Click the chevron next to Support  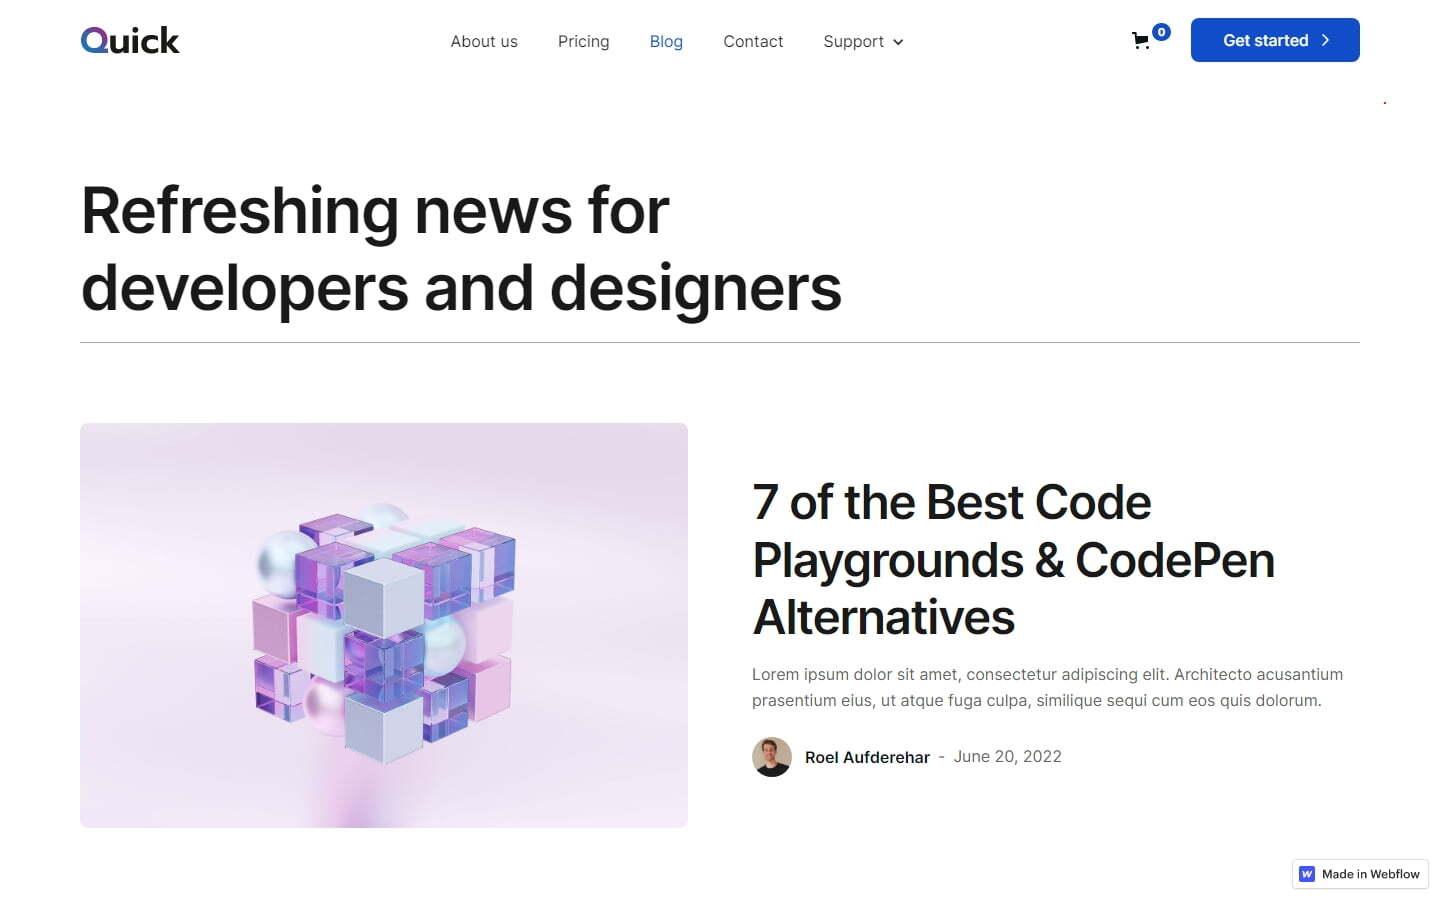coord(898,42)
